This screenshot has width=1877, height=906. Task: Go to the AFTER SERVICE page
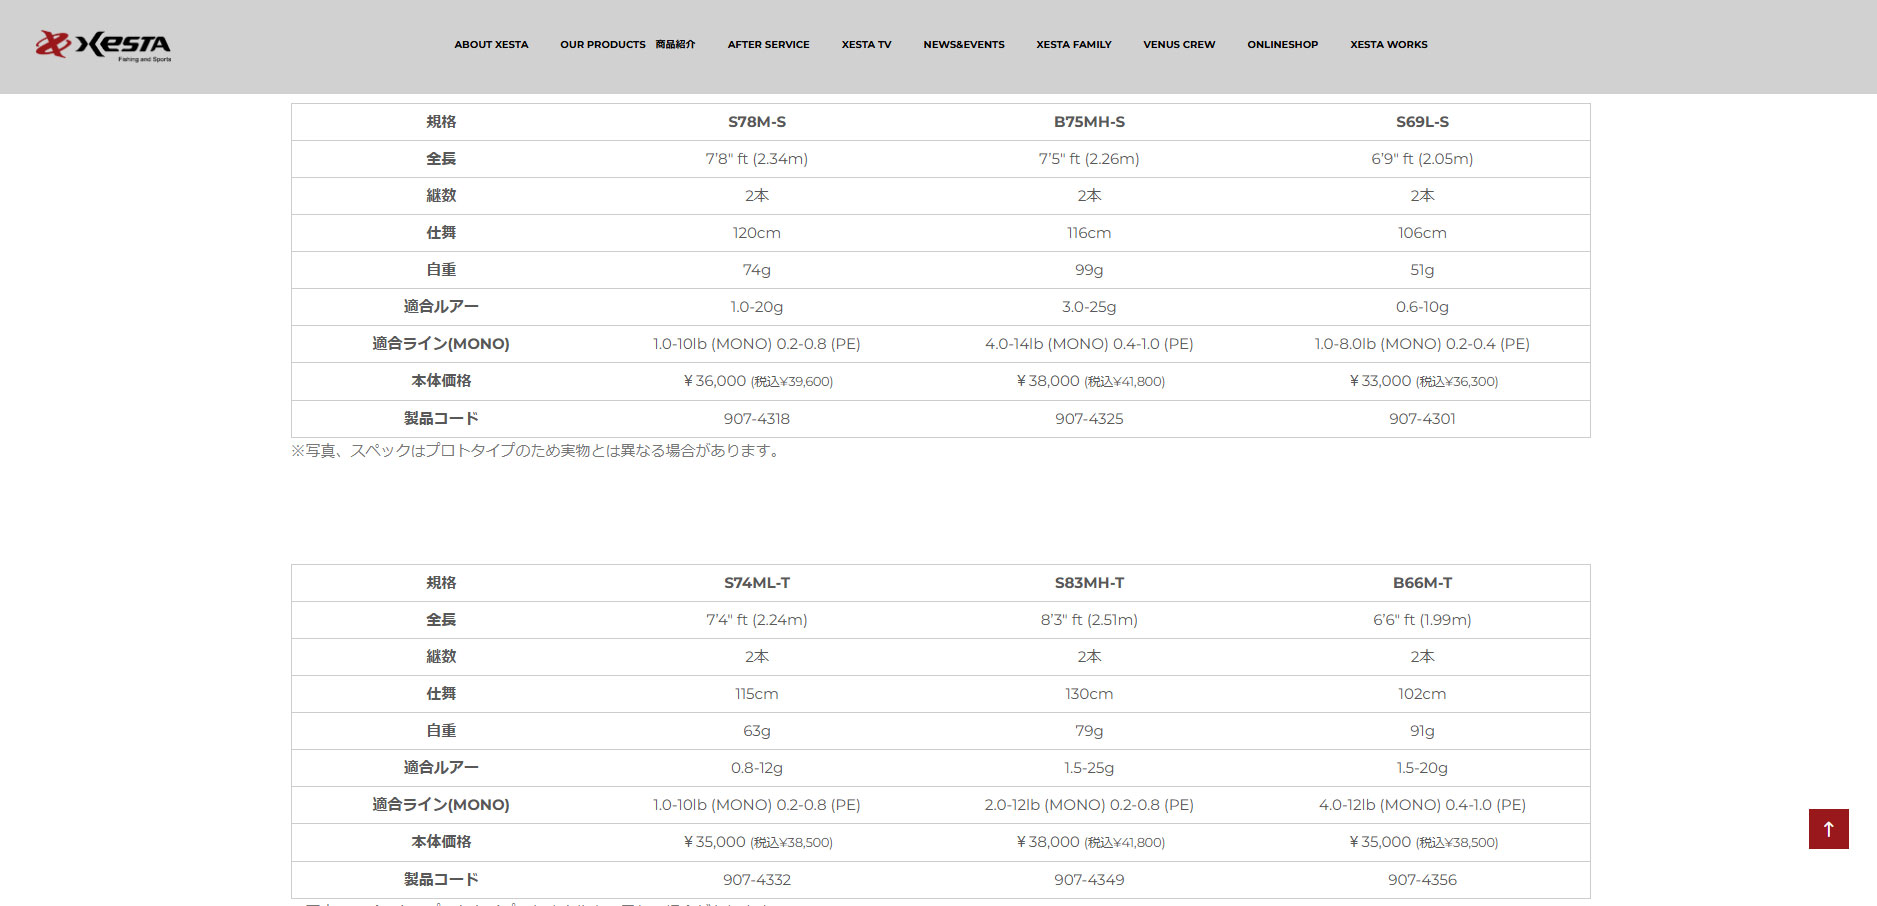pos(768,45)
